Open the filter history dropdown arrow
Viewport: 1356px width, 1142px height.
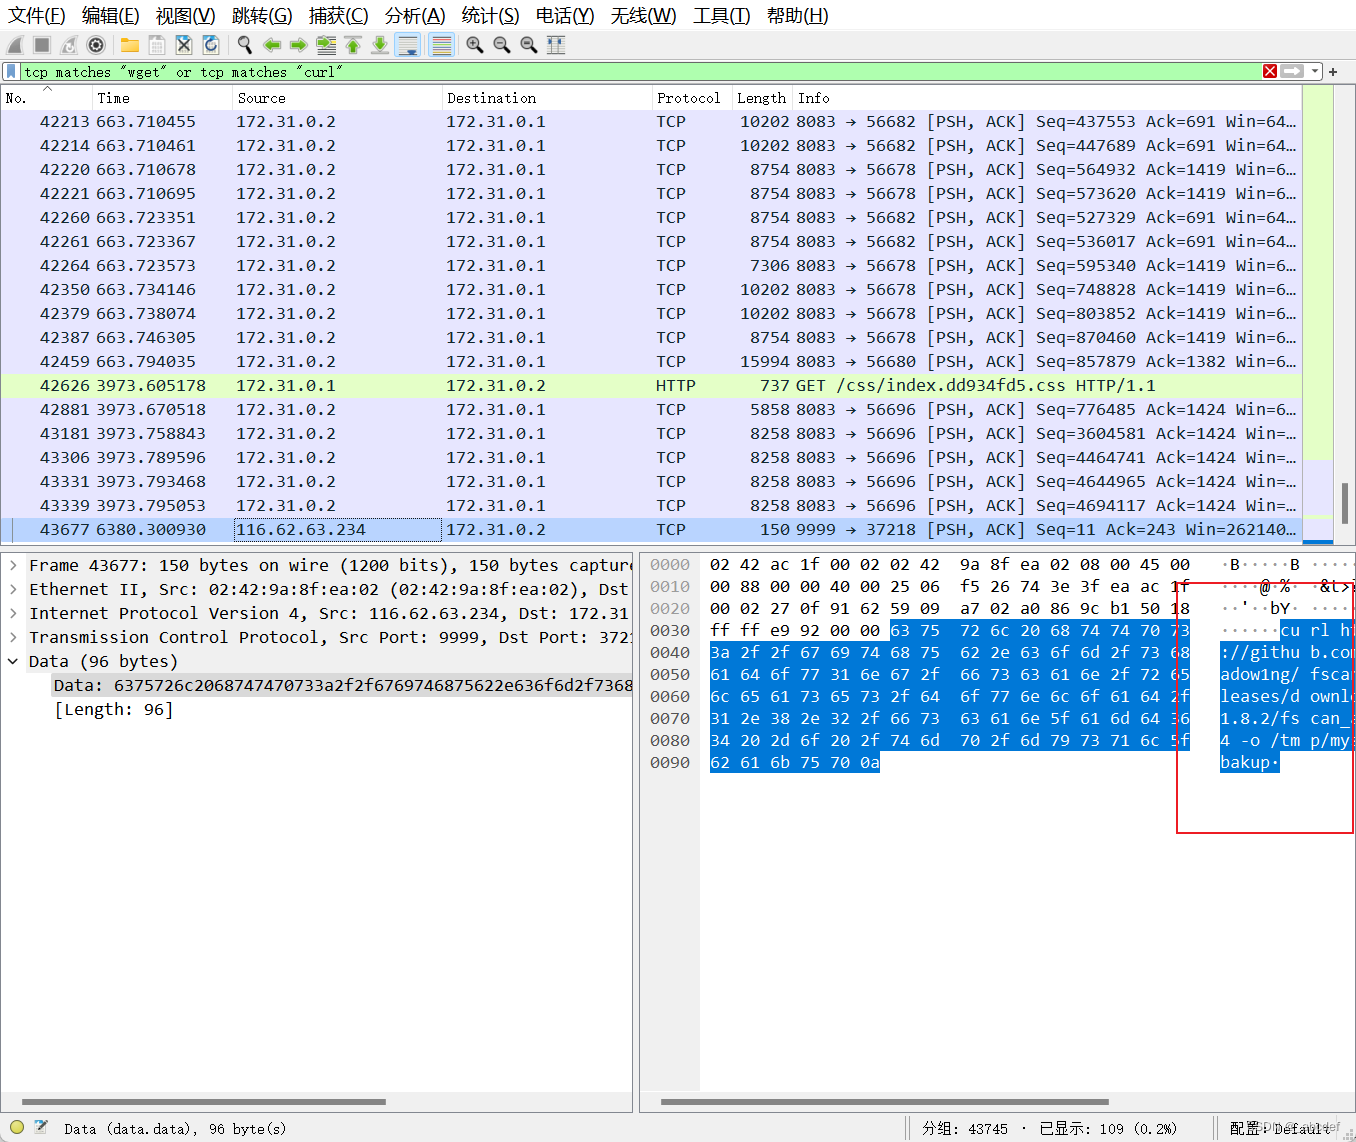pos(1315,71)
